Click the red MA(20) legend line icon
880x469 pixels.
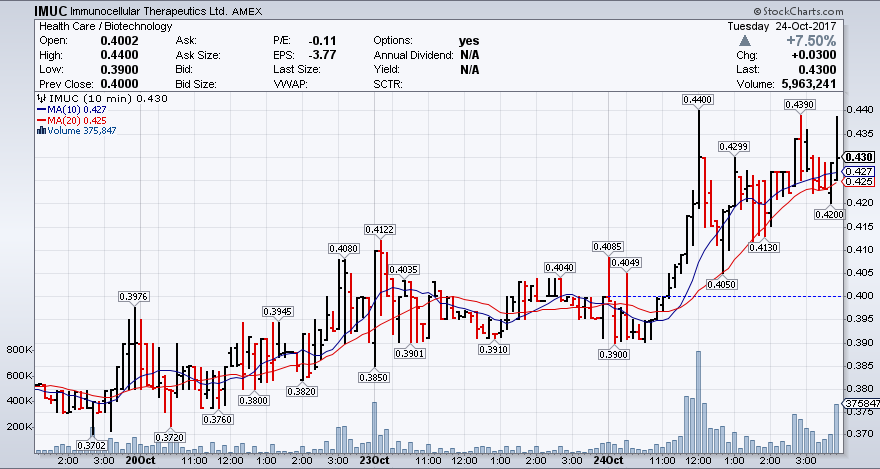[40, 121]
